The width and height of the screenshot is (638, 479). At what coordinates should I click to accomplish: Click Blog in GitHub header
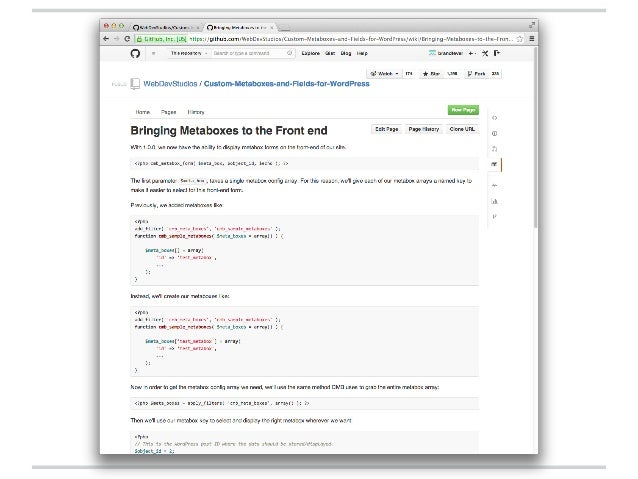point(346,53)
